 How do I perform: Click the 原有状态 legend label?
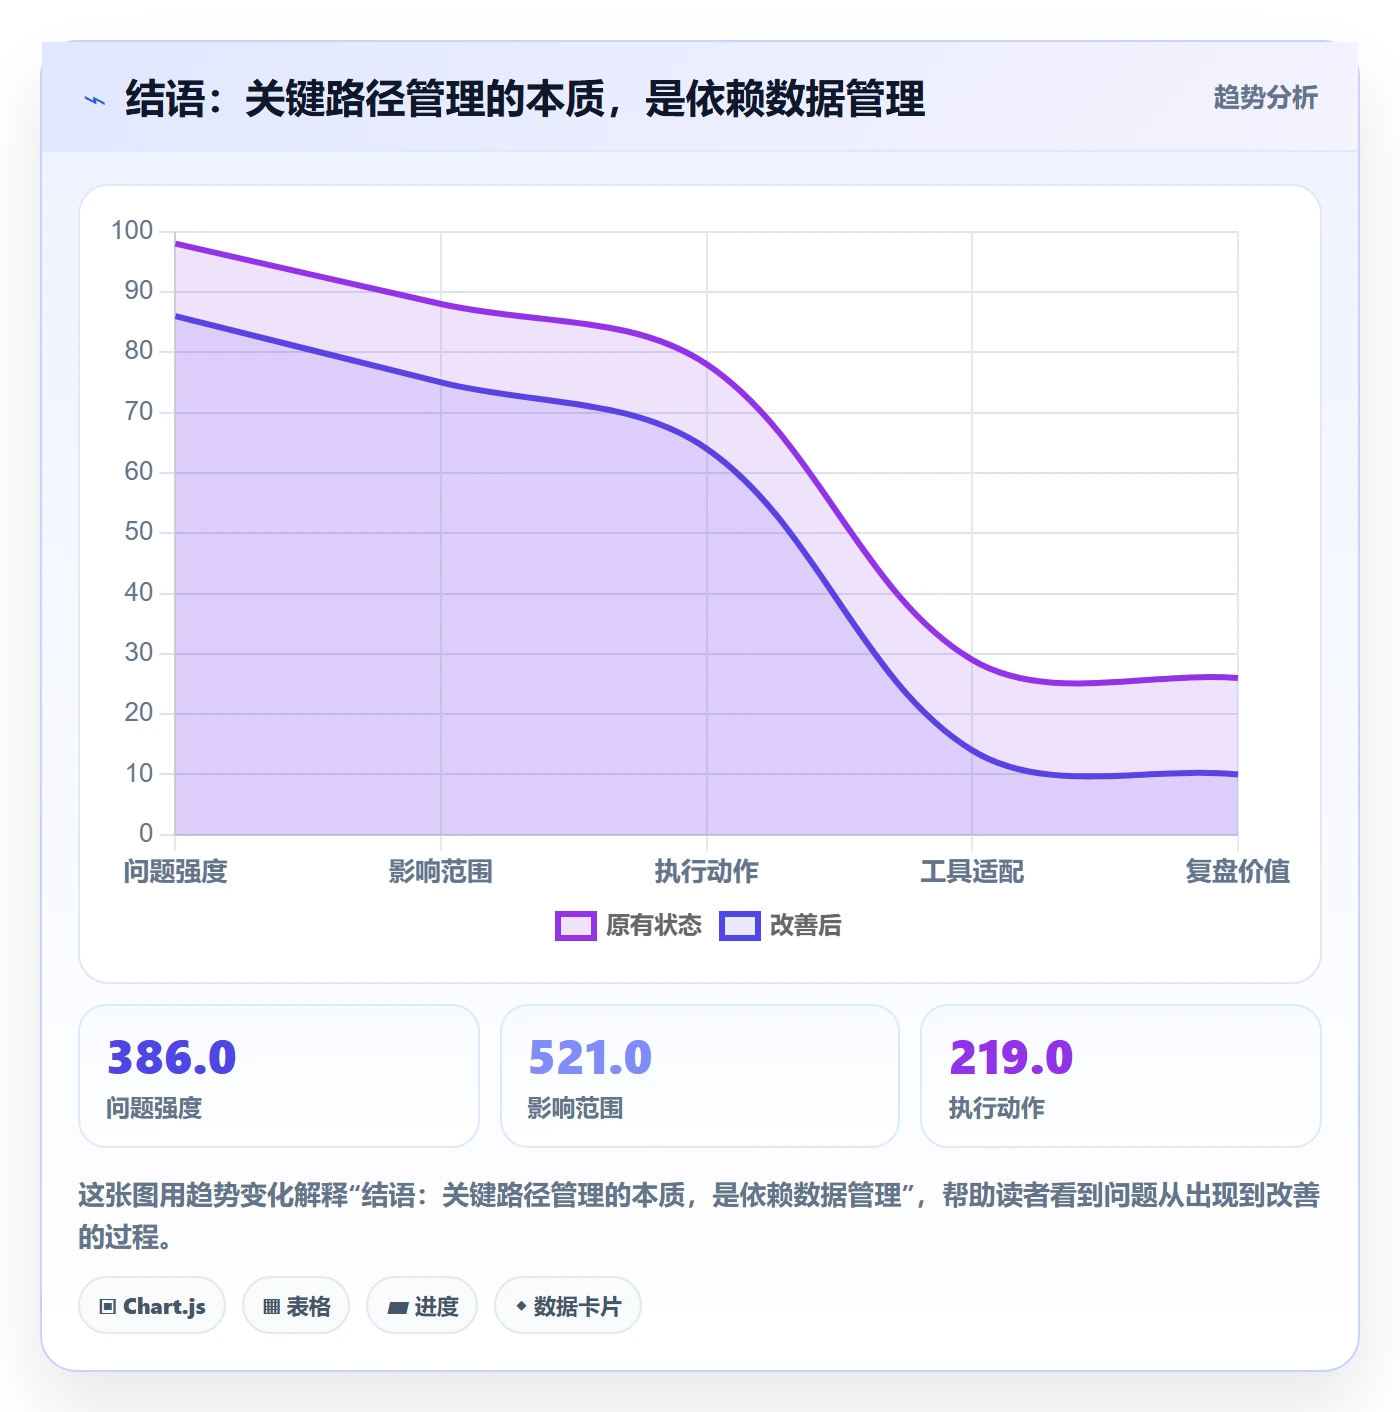coord(654,926)
